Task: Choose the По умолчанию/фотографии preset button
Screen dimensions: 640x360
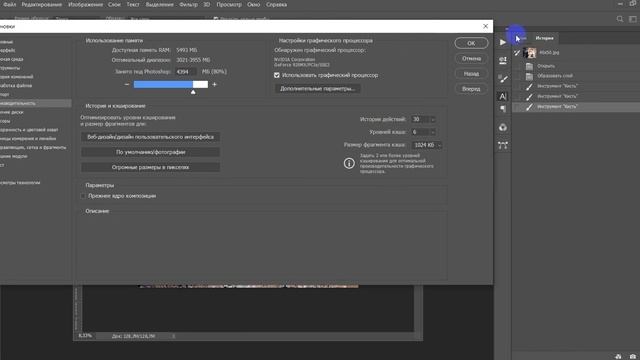Action: tap(151, 152)
